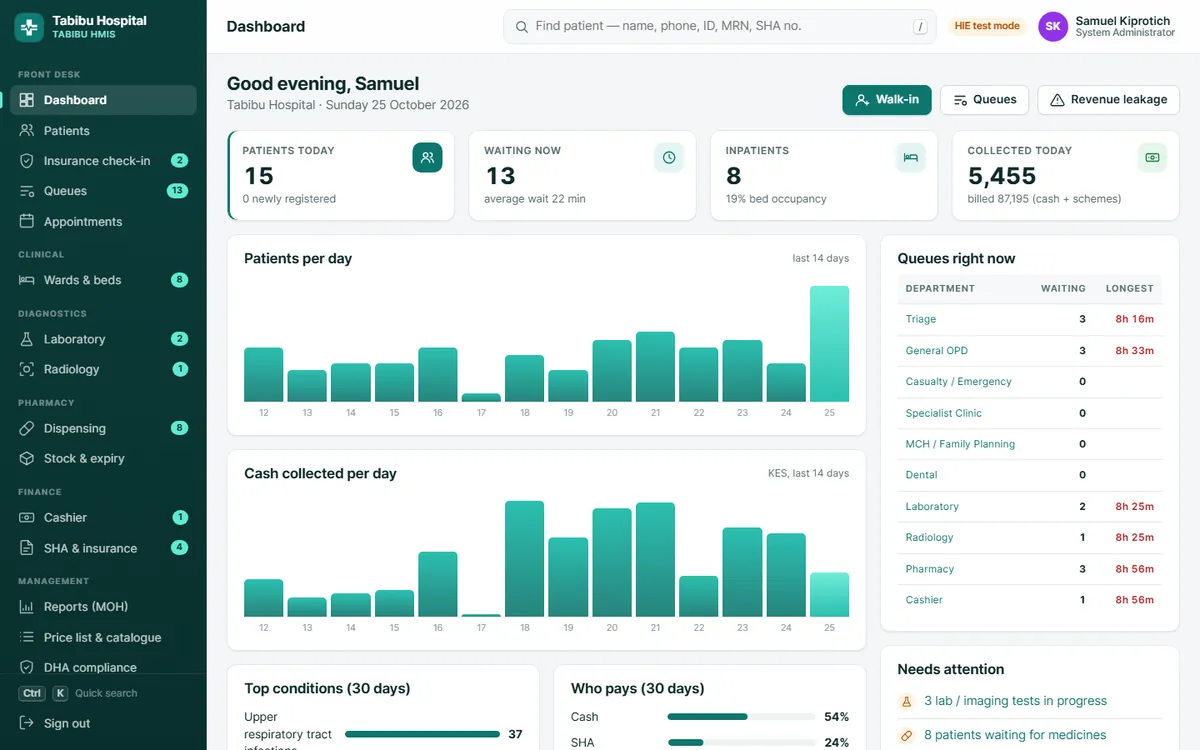Click the medicines pill alert icon
1200x750 pixels.
click(907, 735)
